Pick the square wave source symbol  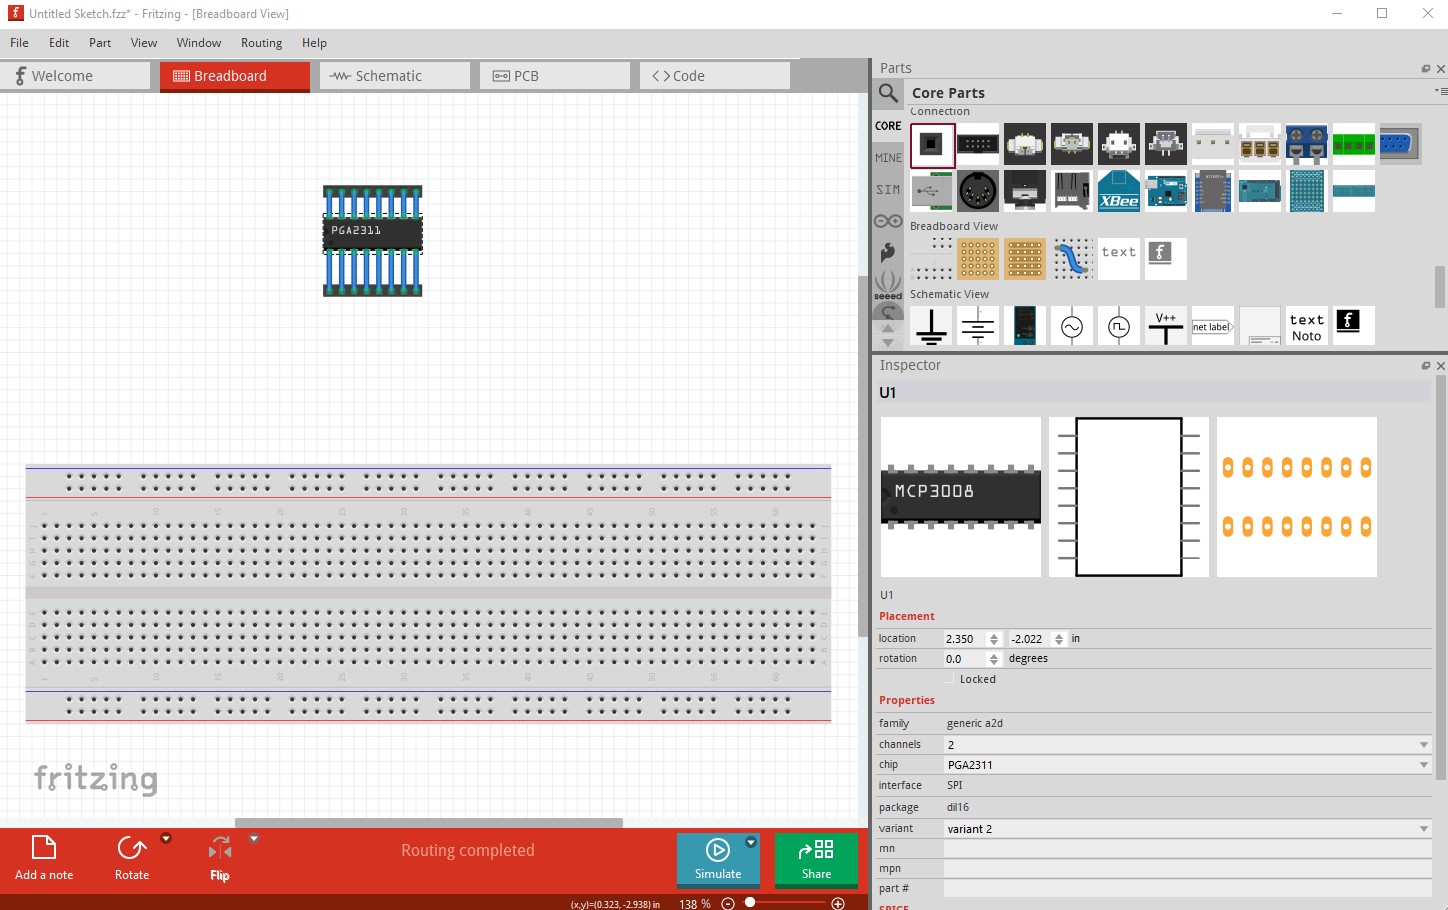[x=1119, y=326]
